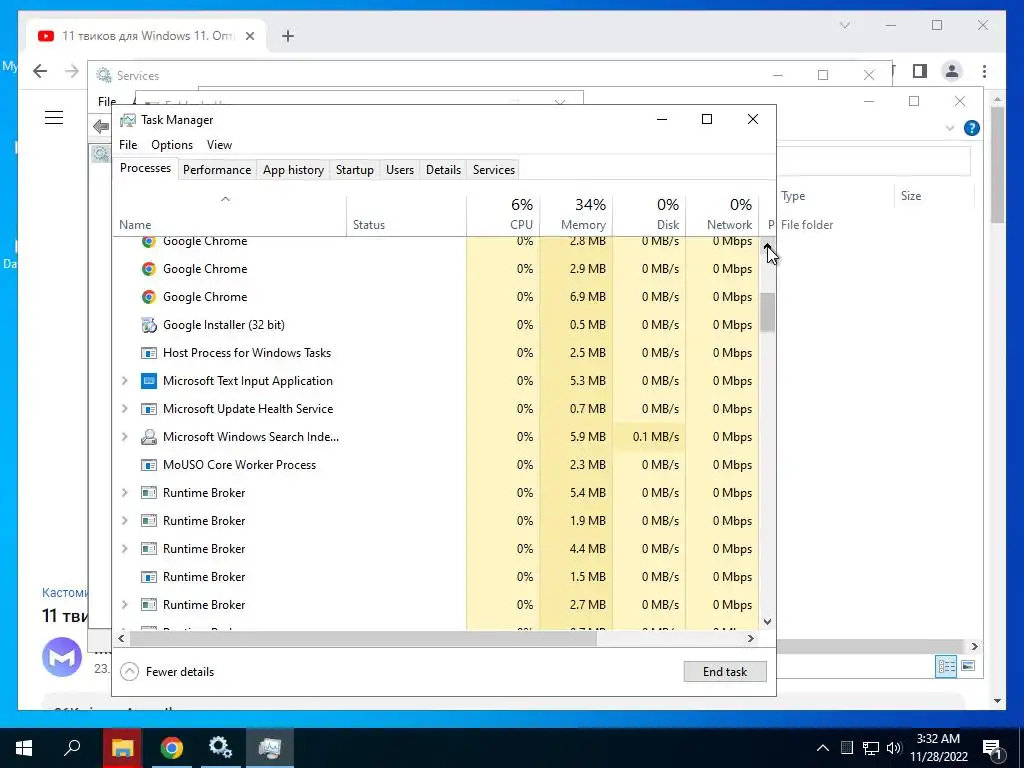1024x768 pixels.
Task: Expand the Runtime Broker row using 4.4 MB
Action: 125,549
